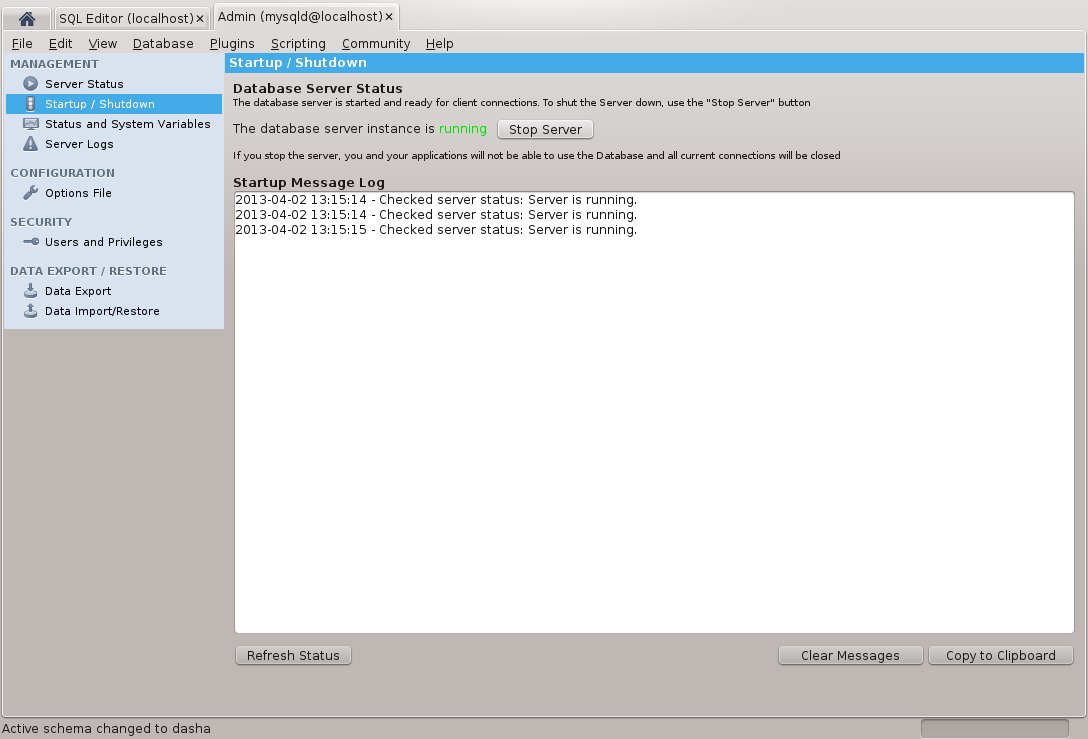
Task: Click the Status and System Variables monitor icon
Action: [x=31, y=124]
